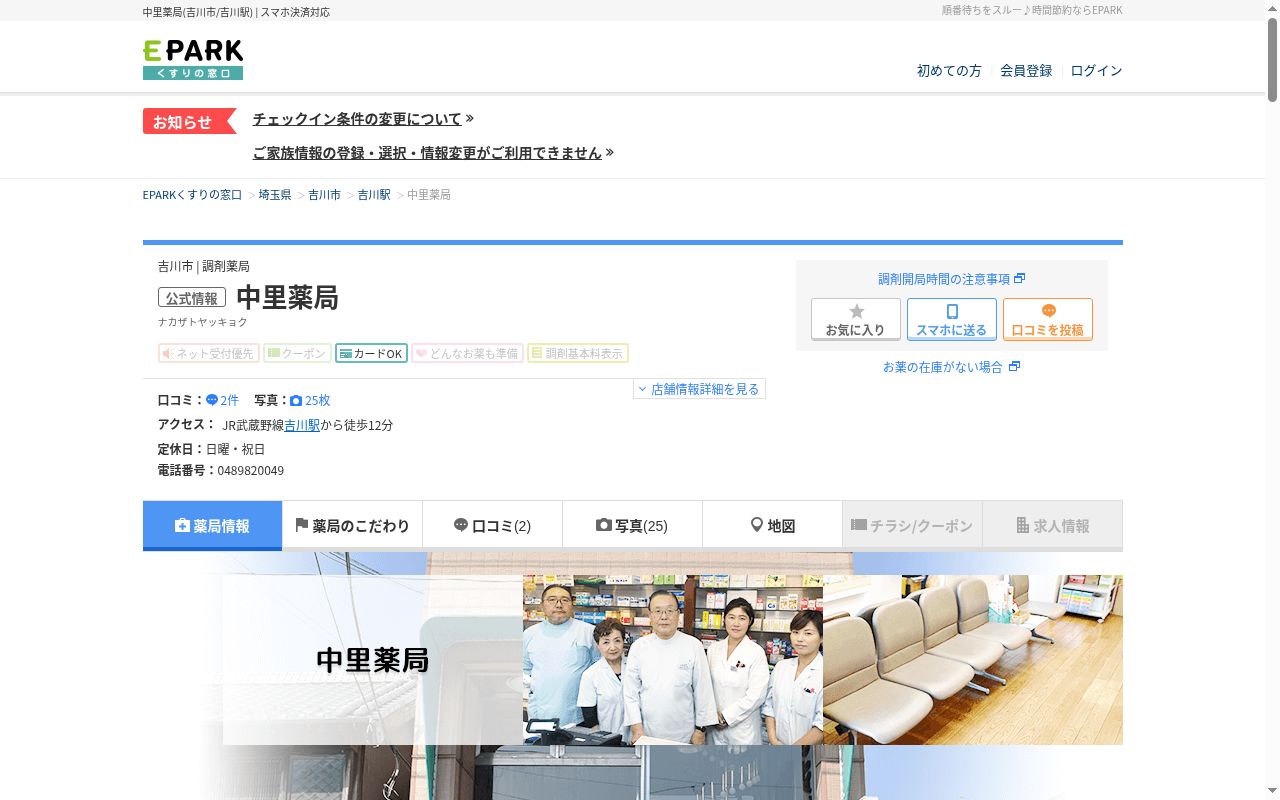Screen dimensions: 1280x800
Task: Click the first-aid kit icon in 薬局情報 tab
Action: [x=182, y=525]
